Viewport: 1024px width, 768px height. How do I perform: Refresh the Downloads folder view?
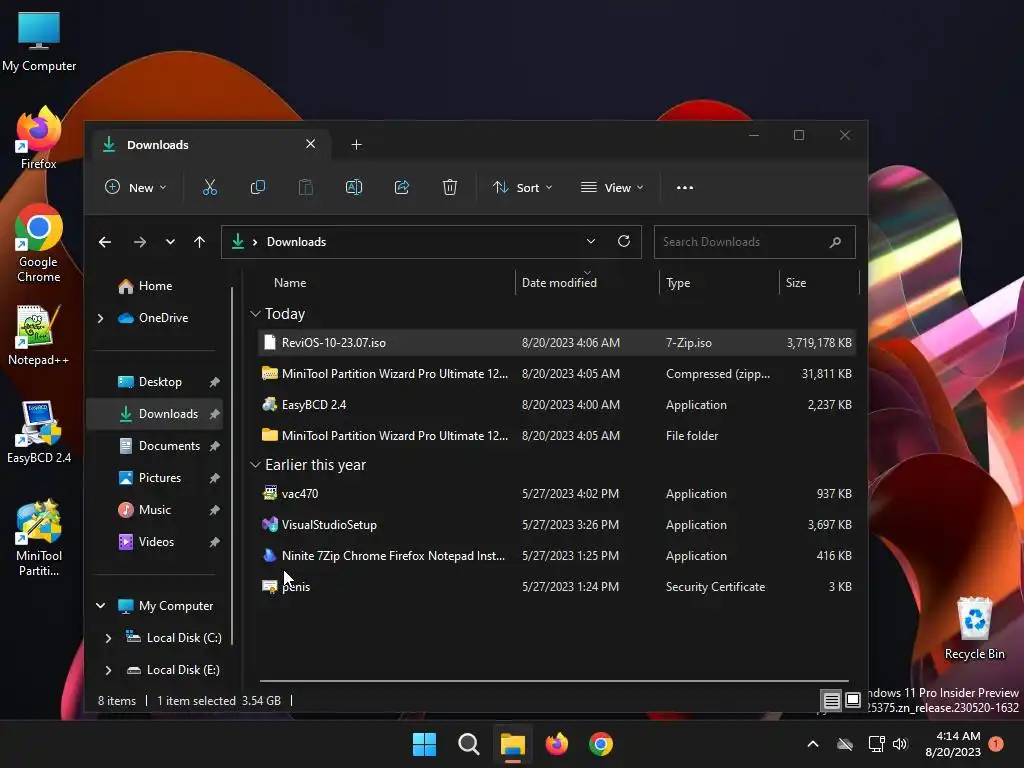coord(624,242)
